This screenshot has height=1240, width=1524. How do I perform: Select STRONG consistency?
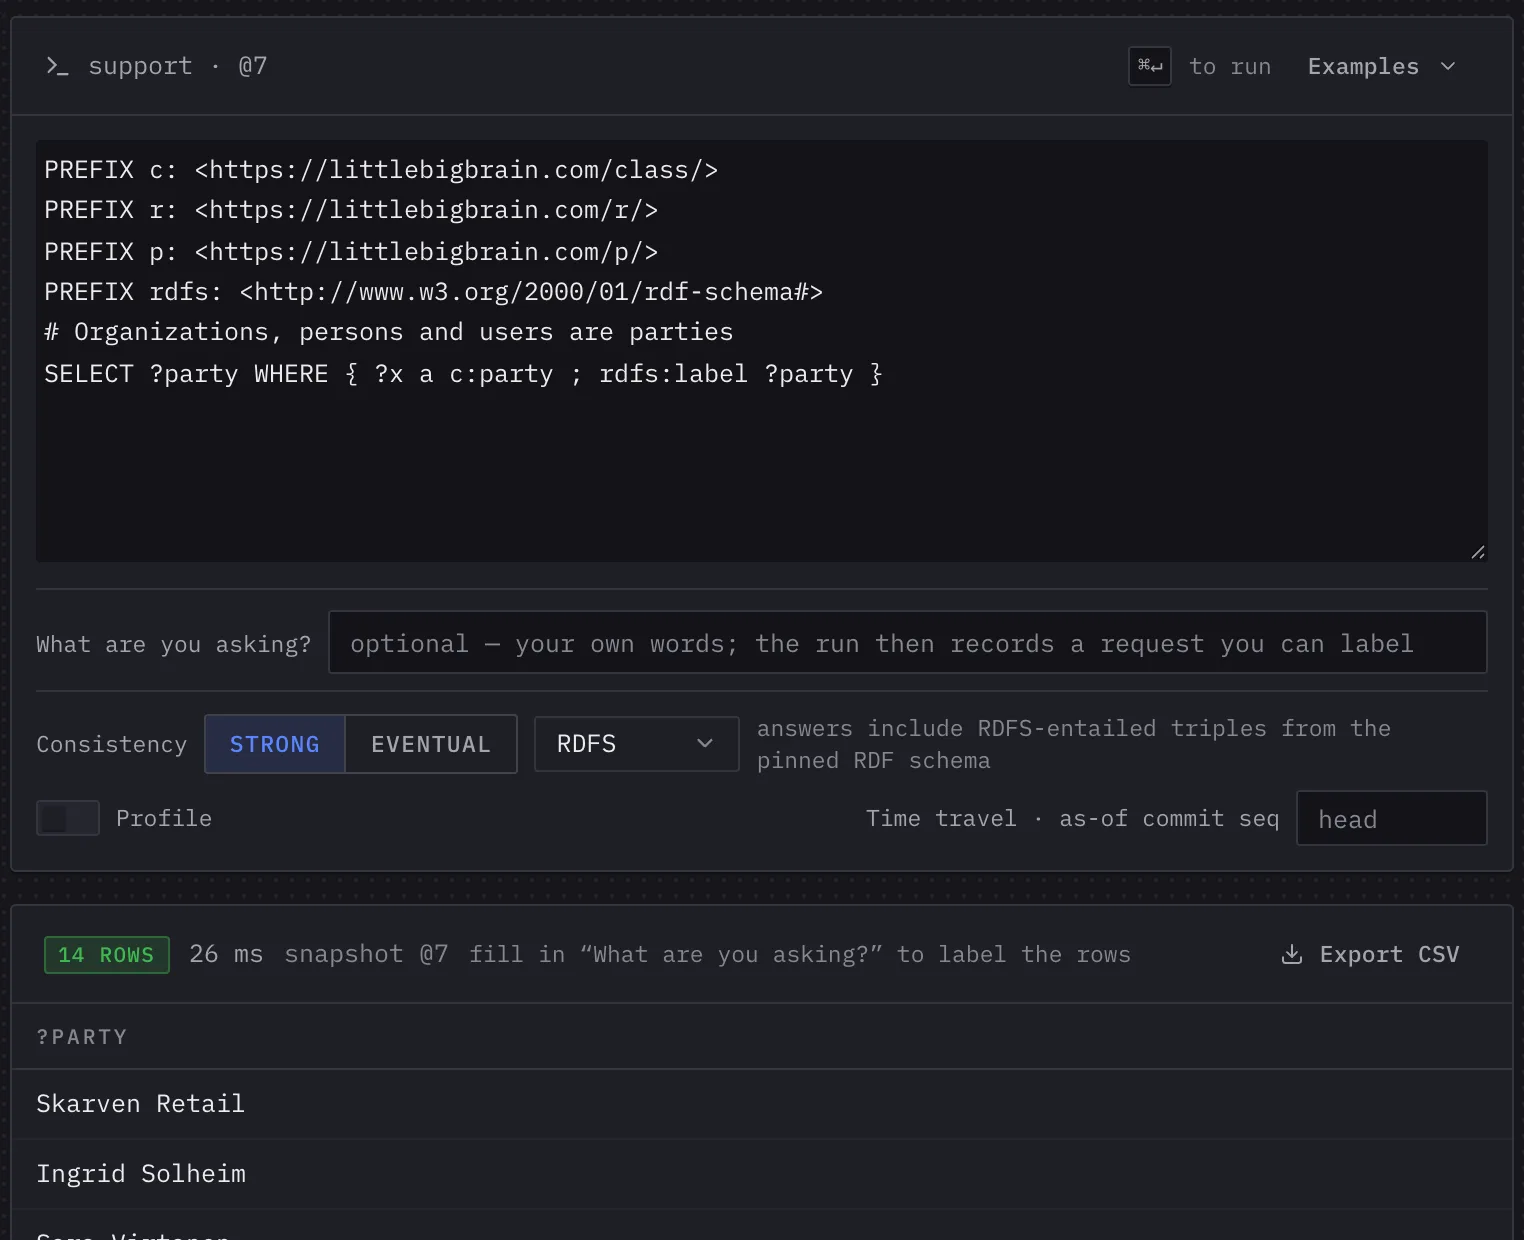(x=275, y=744)
